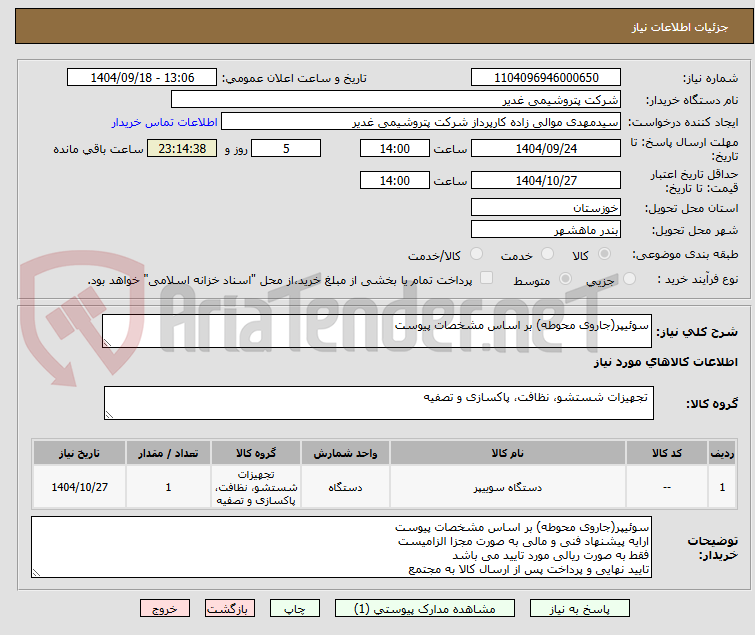Open 'مشاهده مدارک پیوستی (1)' attachments
Image resolution: width=755 pixels, height=635 pixels.
point(425,609)
